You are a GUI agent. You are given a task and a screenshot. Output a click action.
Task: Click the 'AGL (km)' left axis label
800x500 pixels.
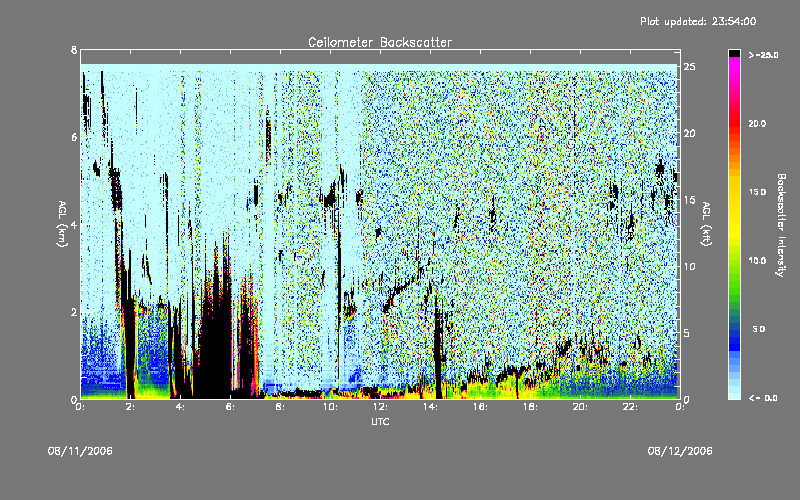pos(62,224)
